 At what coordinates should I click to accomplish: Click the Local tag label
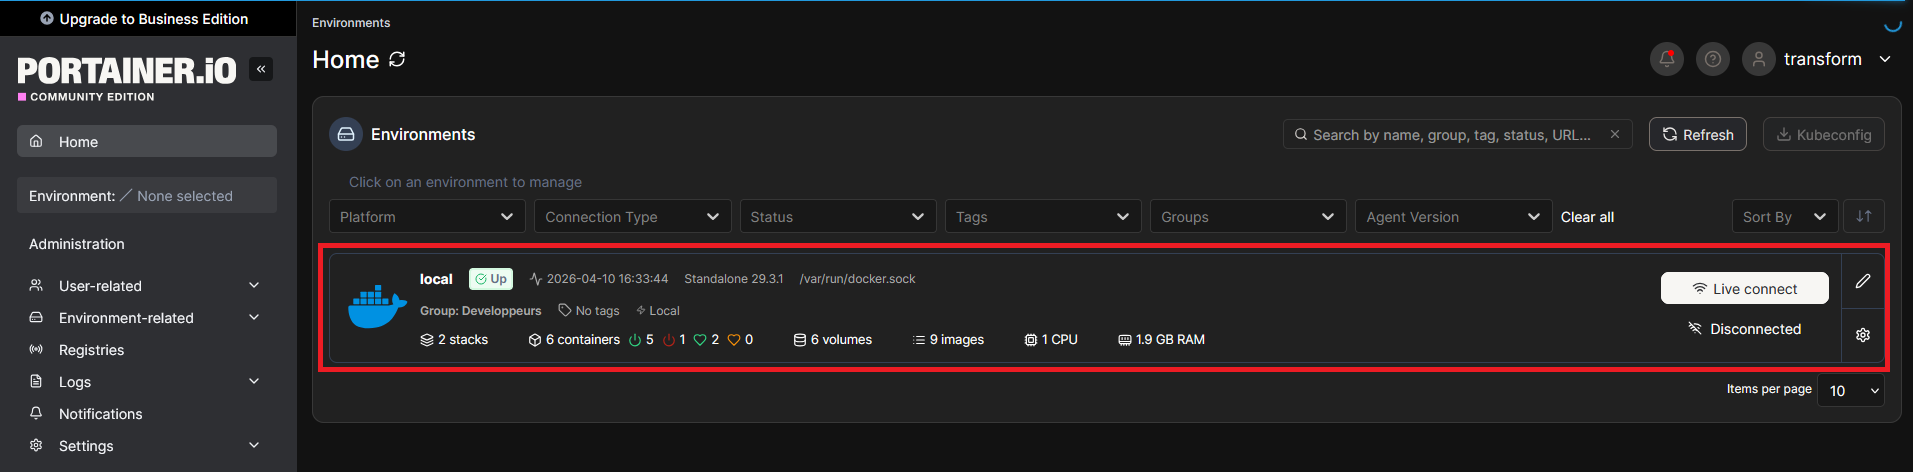(658, 311)
